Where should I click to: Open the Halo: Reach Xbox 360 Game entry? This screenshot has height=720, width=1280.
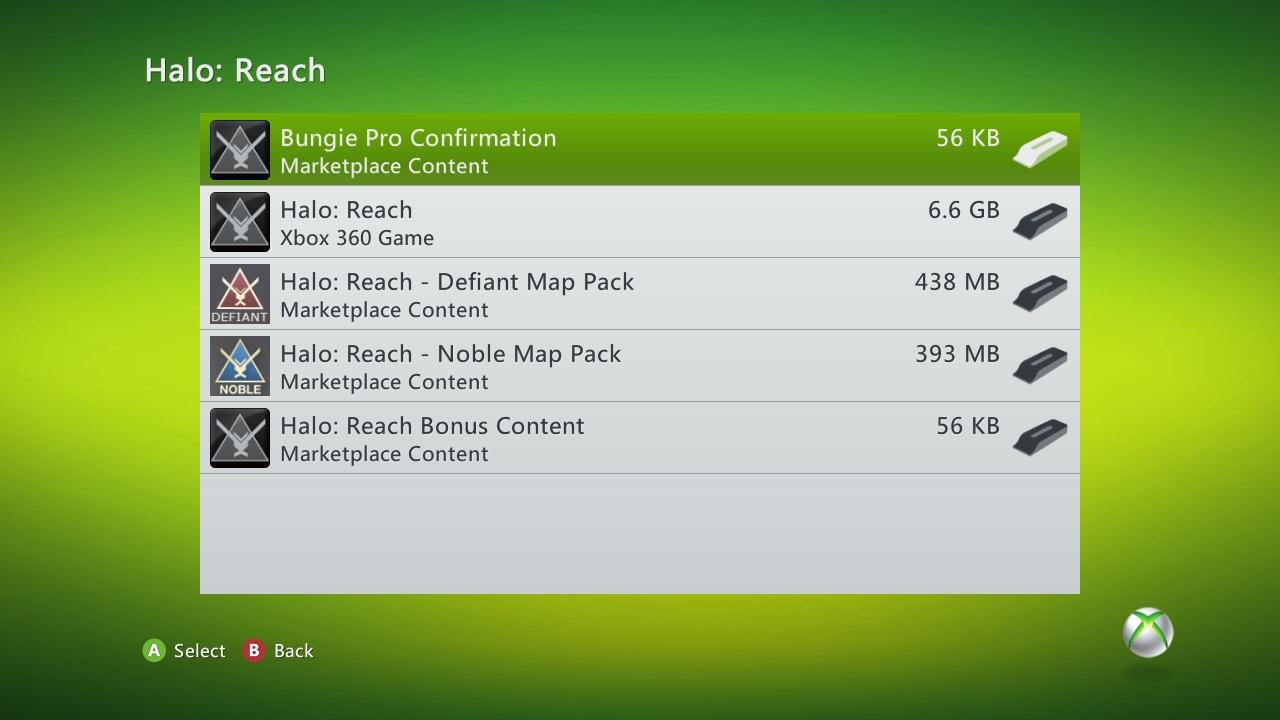[x=346, y=211]
